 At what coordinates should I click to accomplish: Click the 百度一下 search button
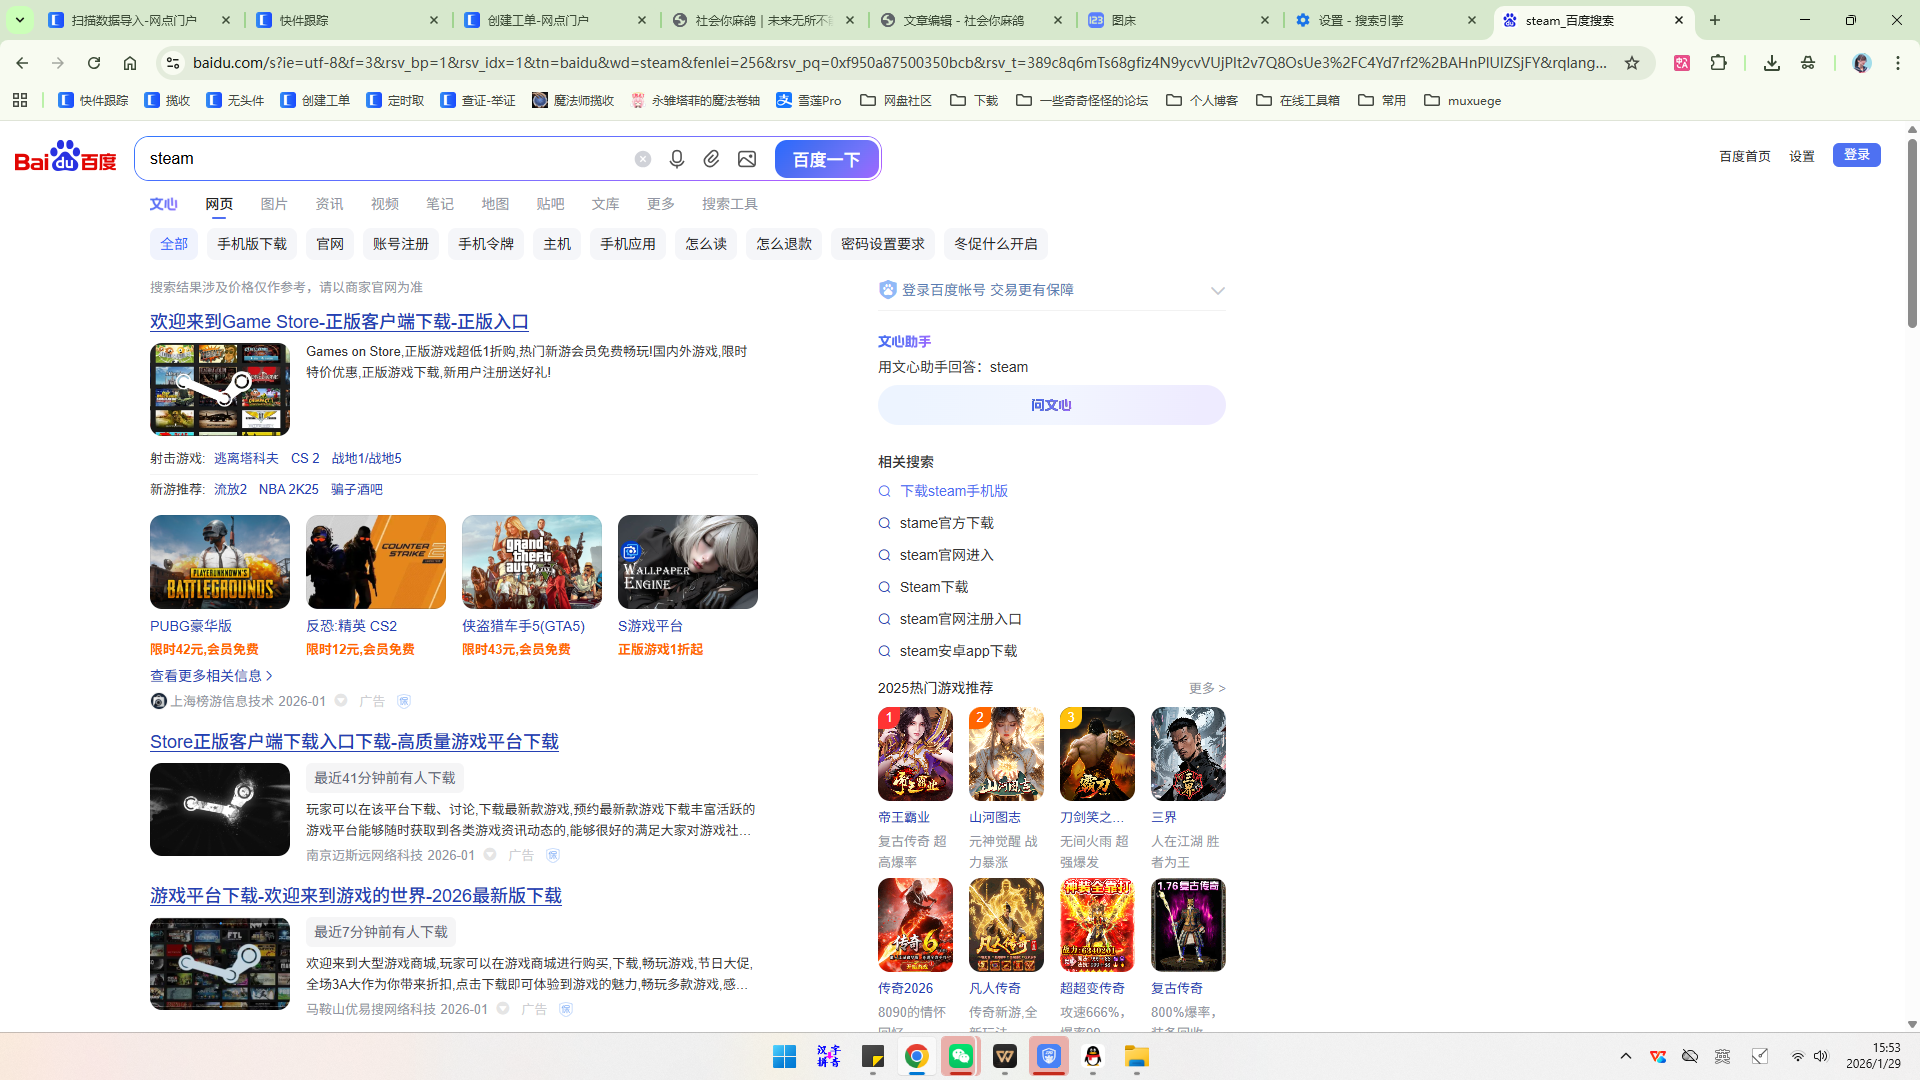(826, 159)
